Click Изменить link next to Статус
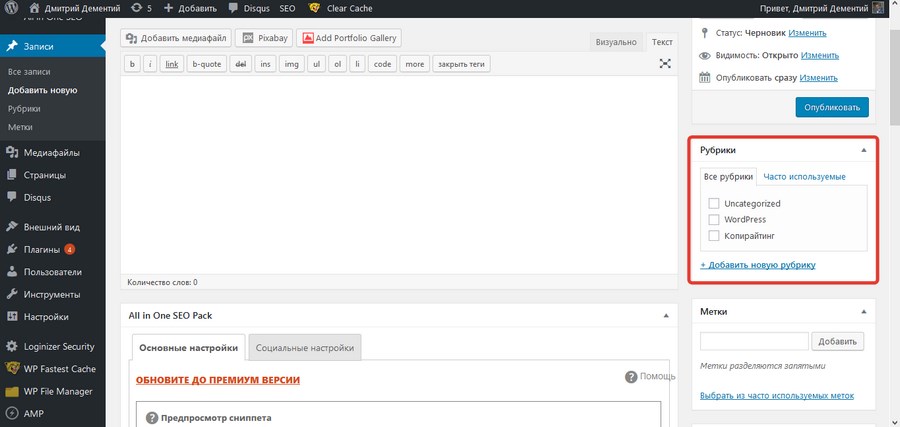Viewport: 900px width, 427px height. [807, 33]
